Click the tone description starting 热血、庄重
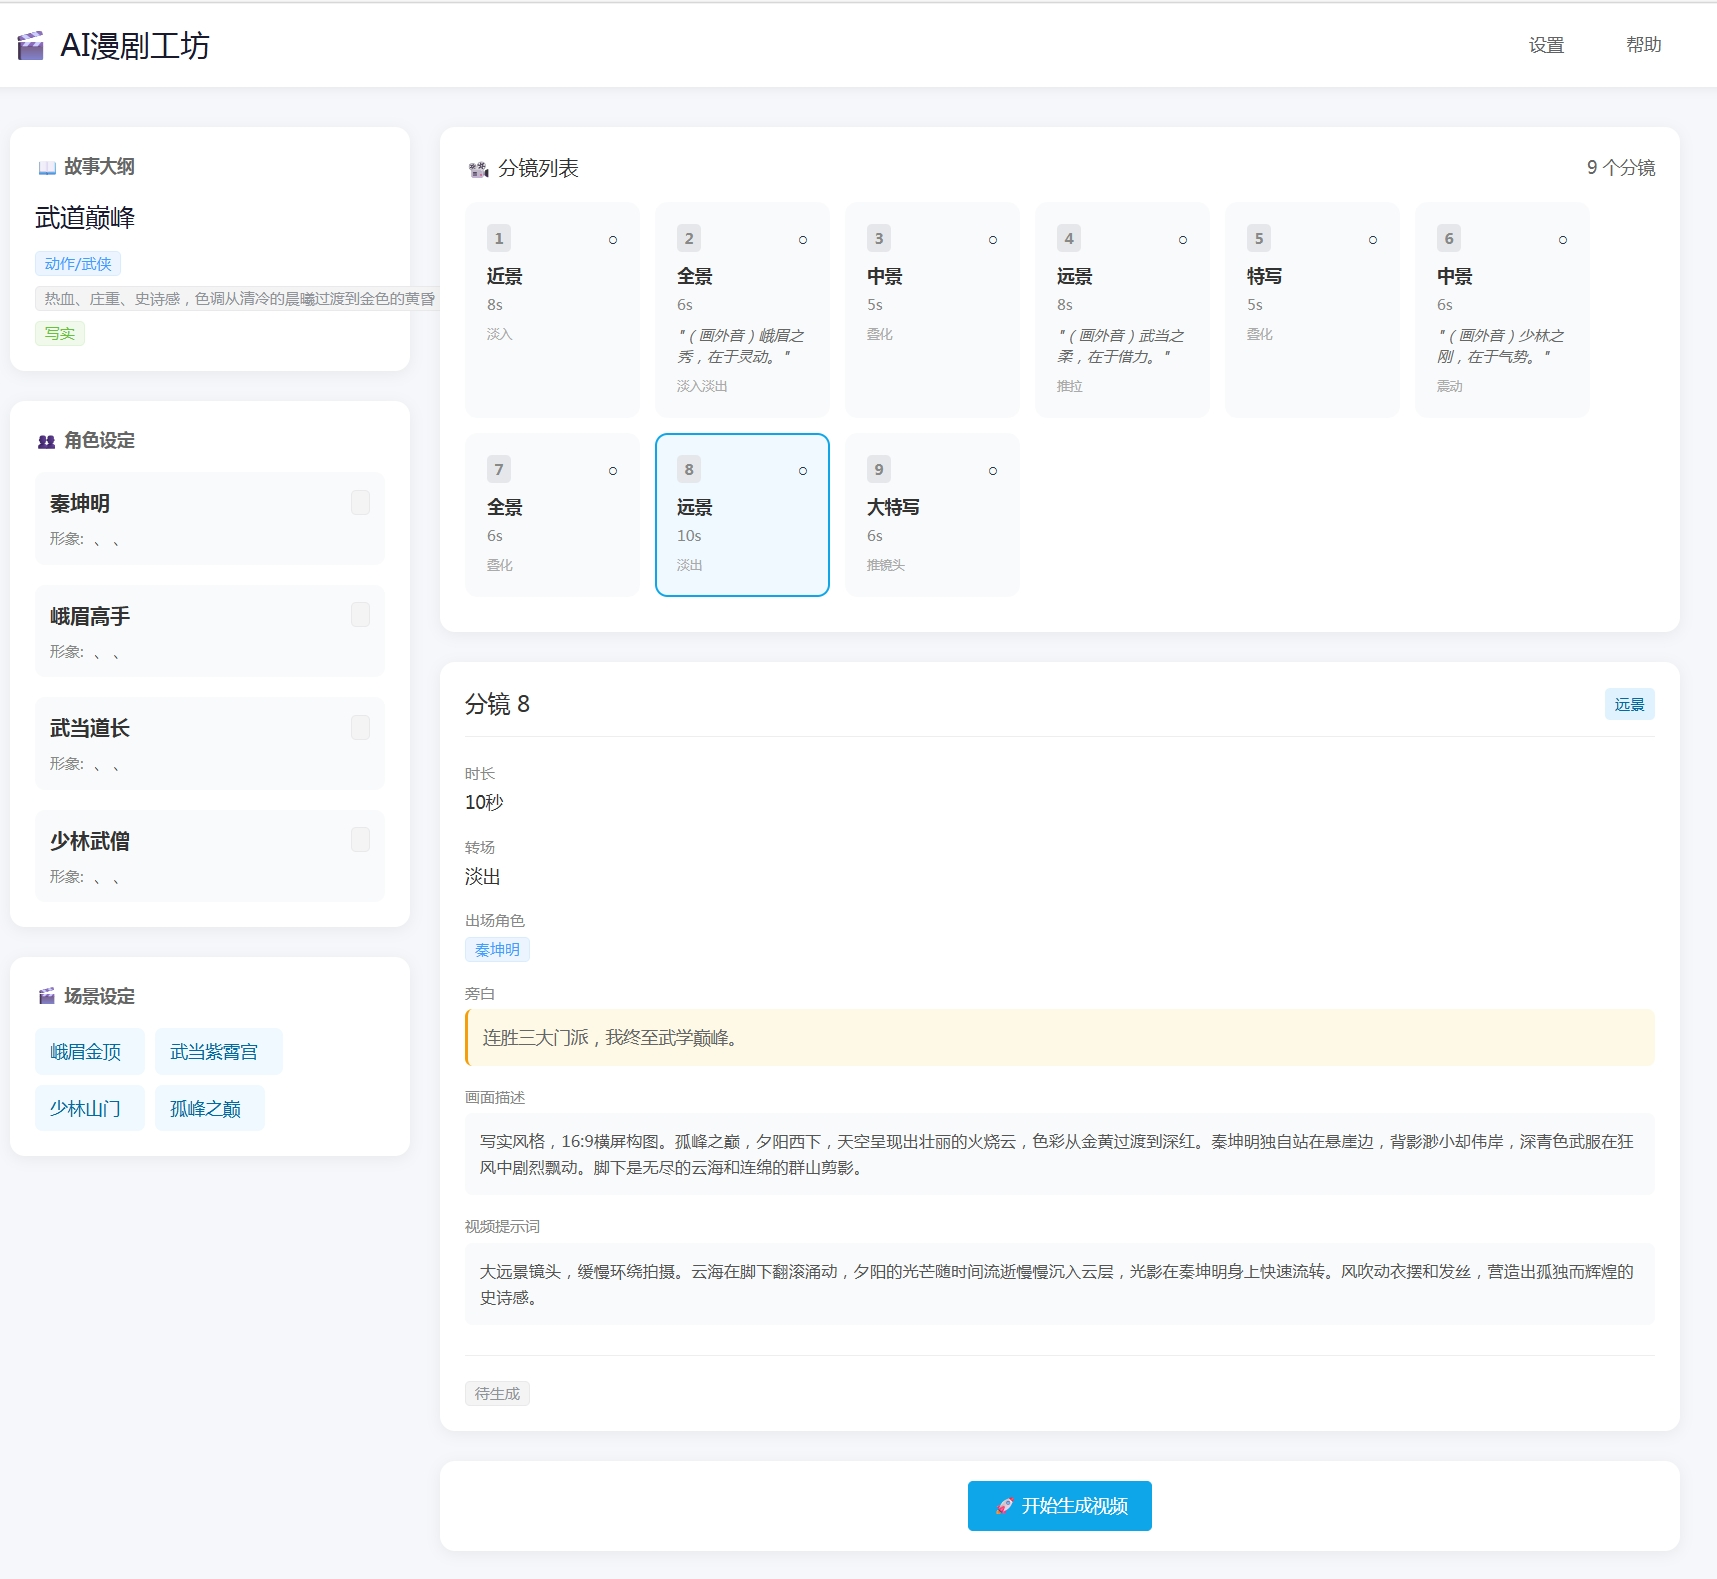The width and height of the screenshot is (1717, 1579). [240, 298]
